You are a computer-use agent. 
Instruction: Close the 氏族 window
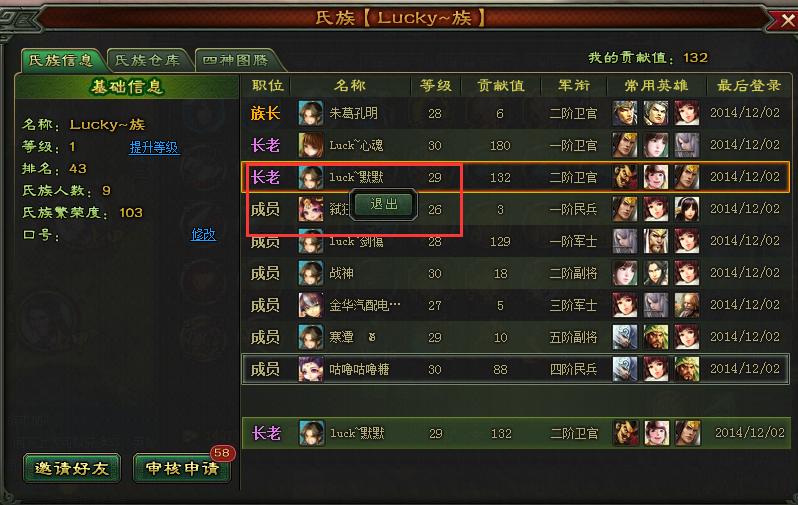(787, 20)
